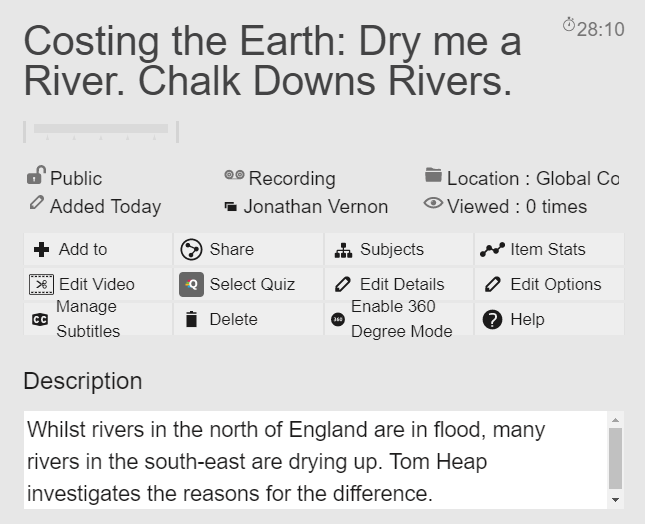Click the Edit Video scissors icon
The image size is (645, 524).
click(x=41, y=285)
